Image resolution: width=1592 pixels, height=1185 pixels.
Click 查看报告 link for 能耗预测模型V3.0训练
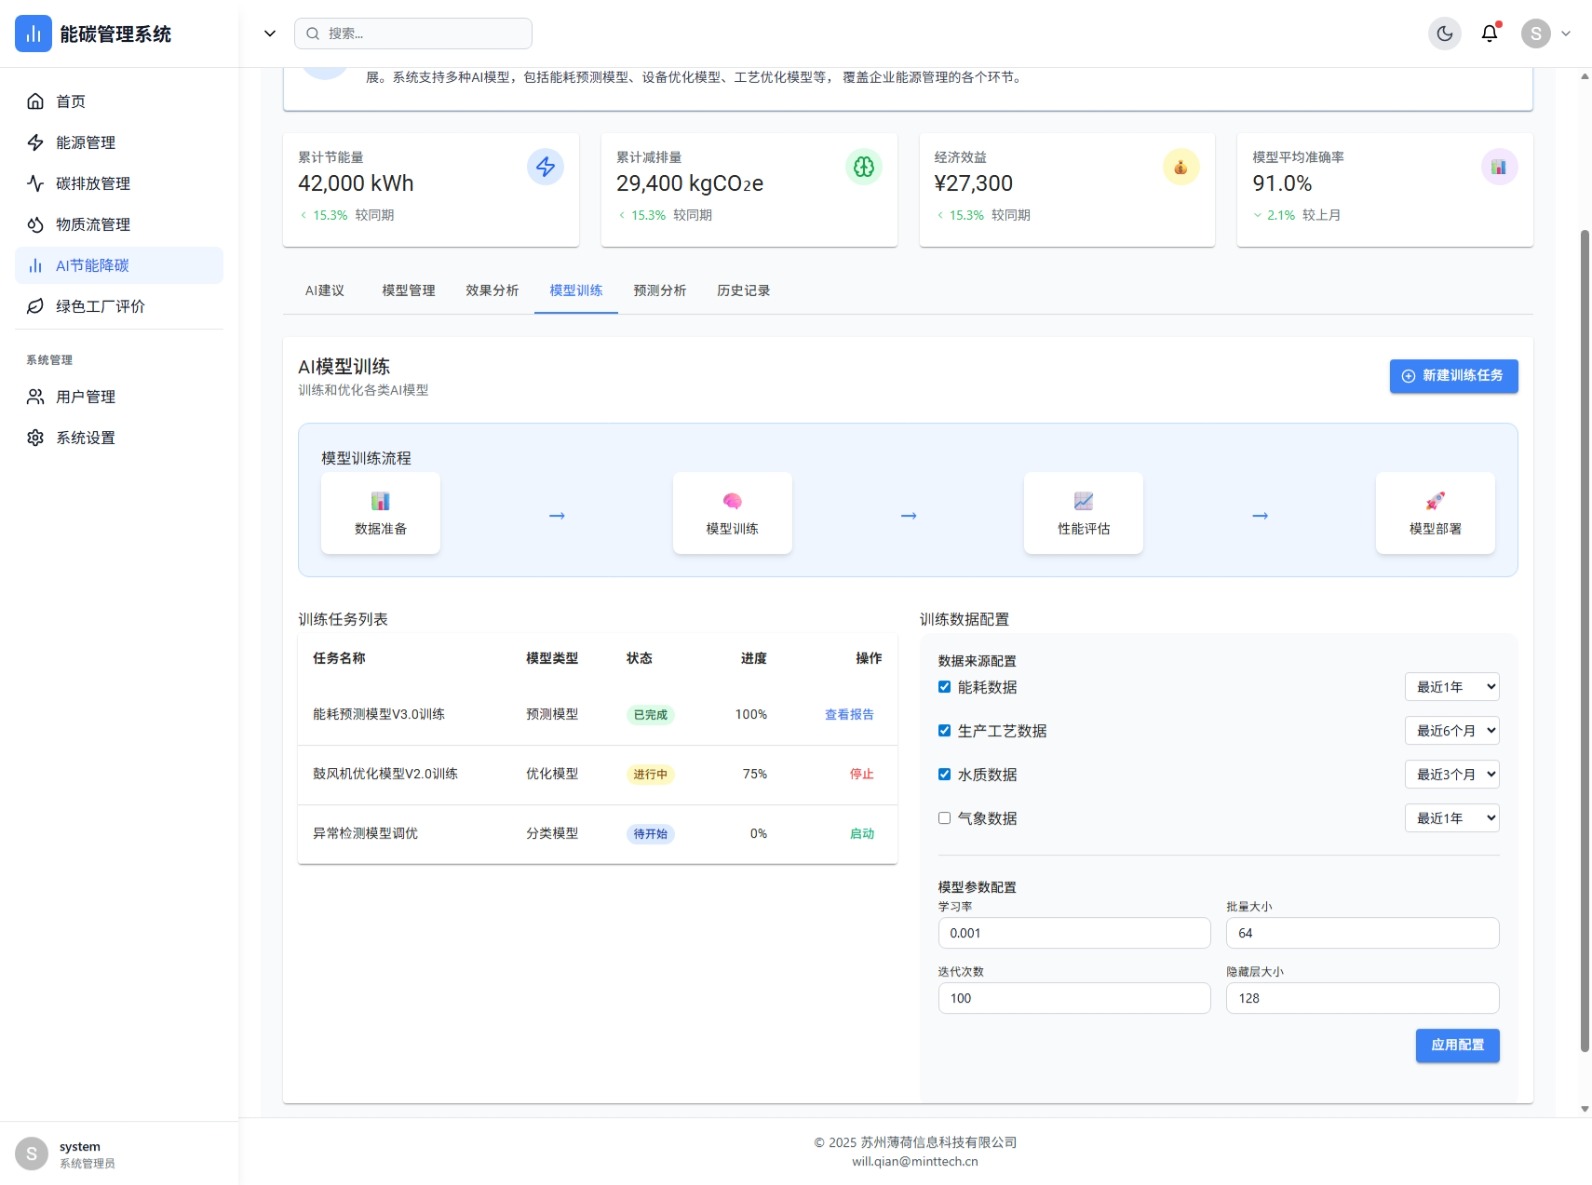849,715
